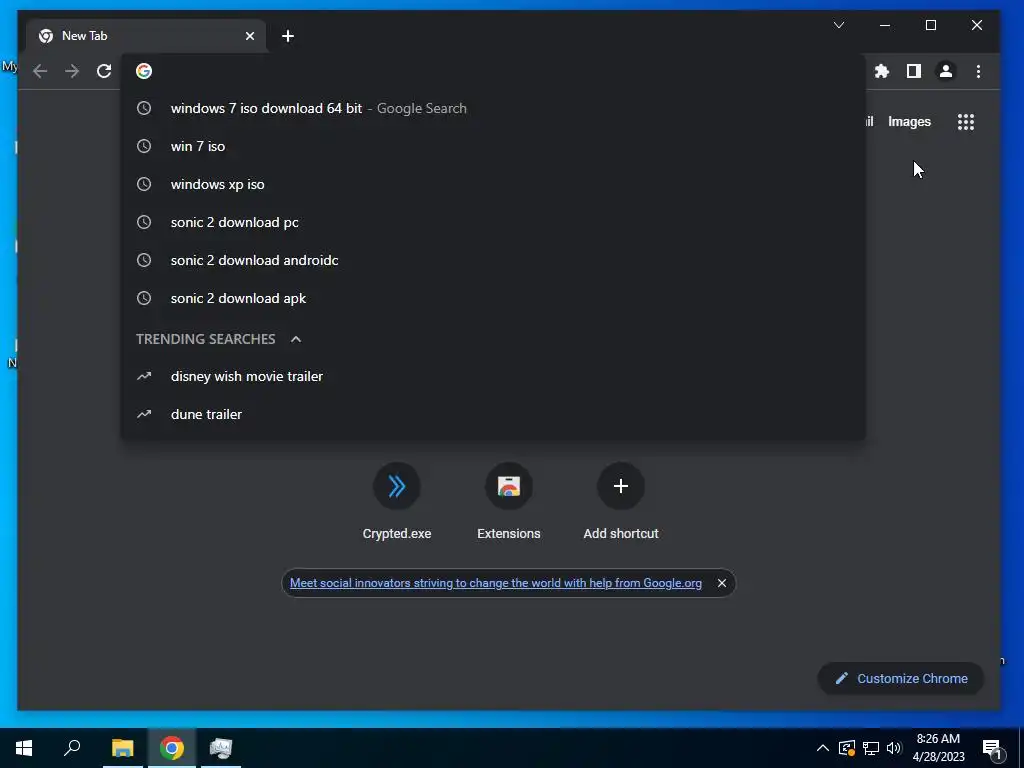Open the taskbar search icon
Image resolution: width=1024 pixels, height=768 pixels.
(x=72, y=748)
